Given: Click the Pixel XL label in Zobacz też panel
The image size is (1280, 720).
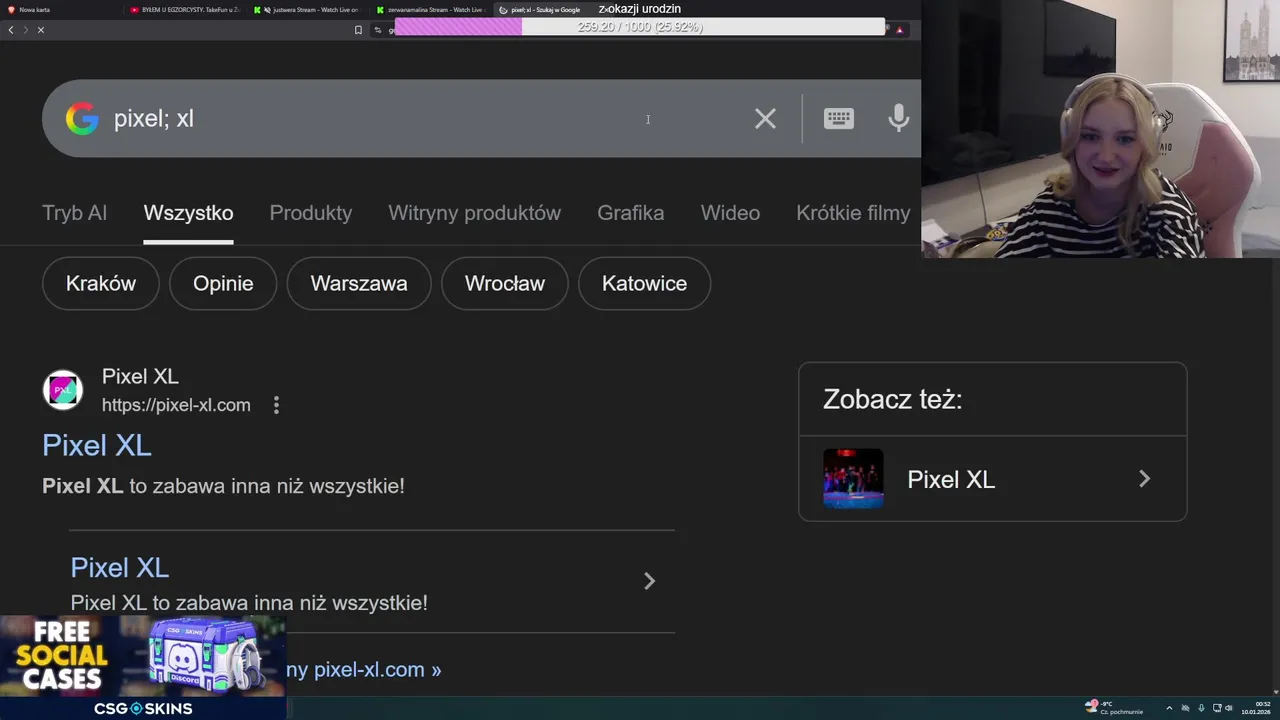Looking at the screenshot, I should coord(951,480).
